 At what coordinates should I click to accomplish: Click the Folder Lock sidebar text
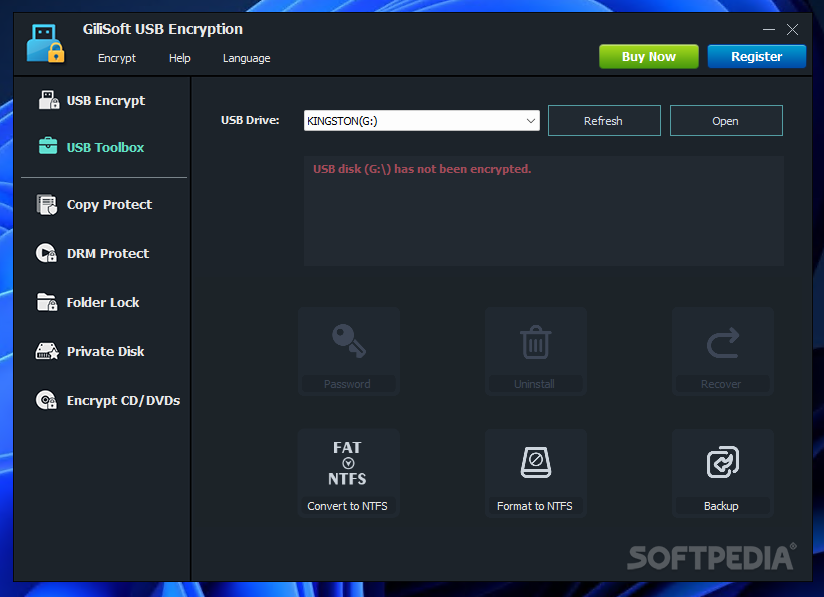tap(103, 302)
